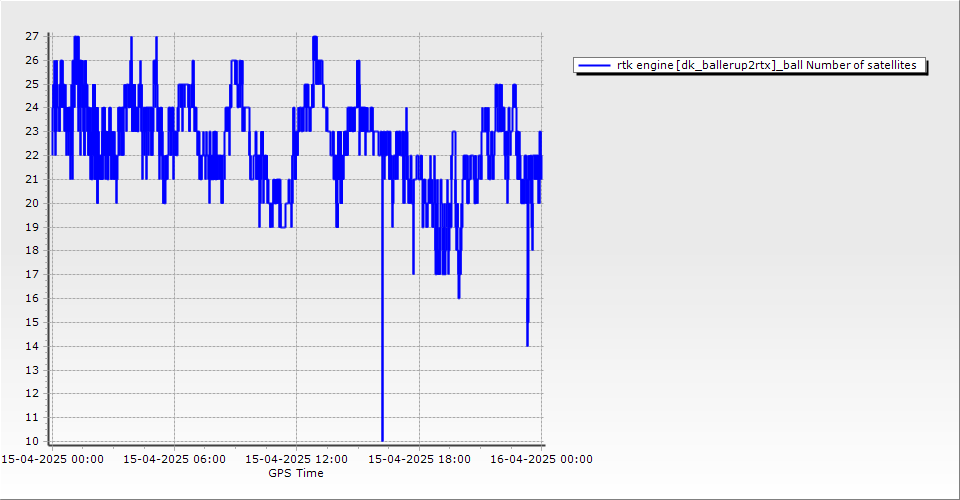Click the x-axis label '15-04-2025 12:00'

tap(296, 459)
